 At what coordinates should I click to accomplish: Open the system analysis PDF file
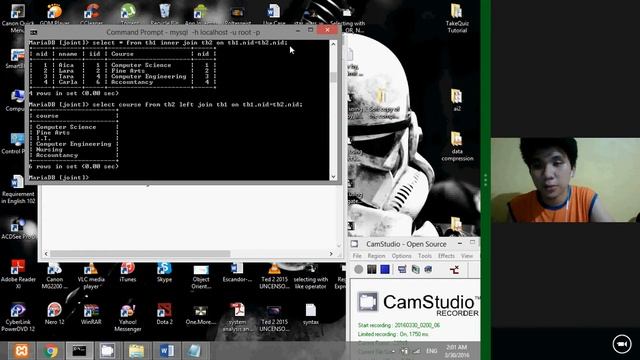(237, 317)
